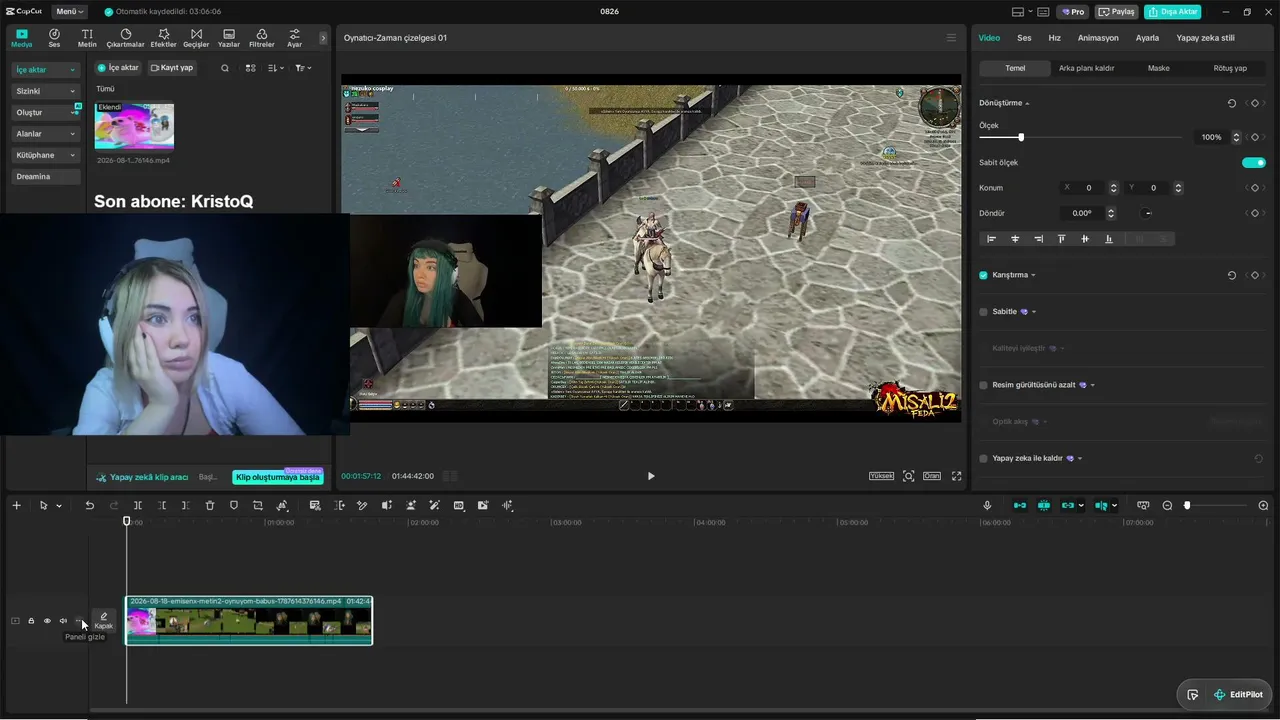The width and height of the screenshot is (1280, 720).
Task: Click the Ölçek scale slider handle
Action: (x=1020, y=137)
